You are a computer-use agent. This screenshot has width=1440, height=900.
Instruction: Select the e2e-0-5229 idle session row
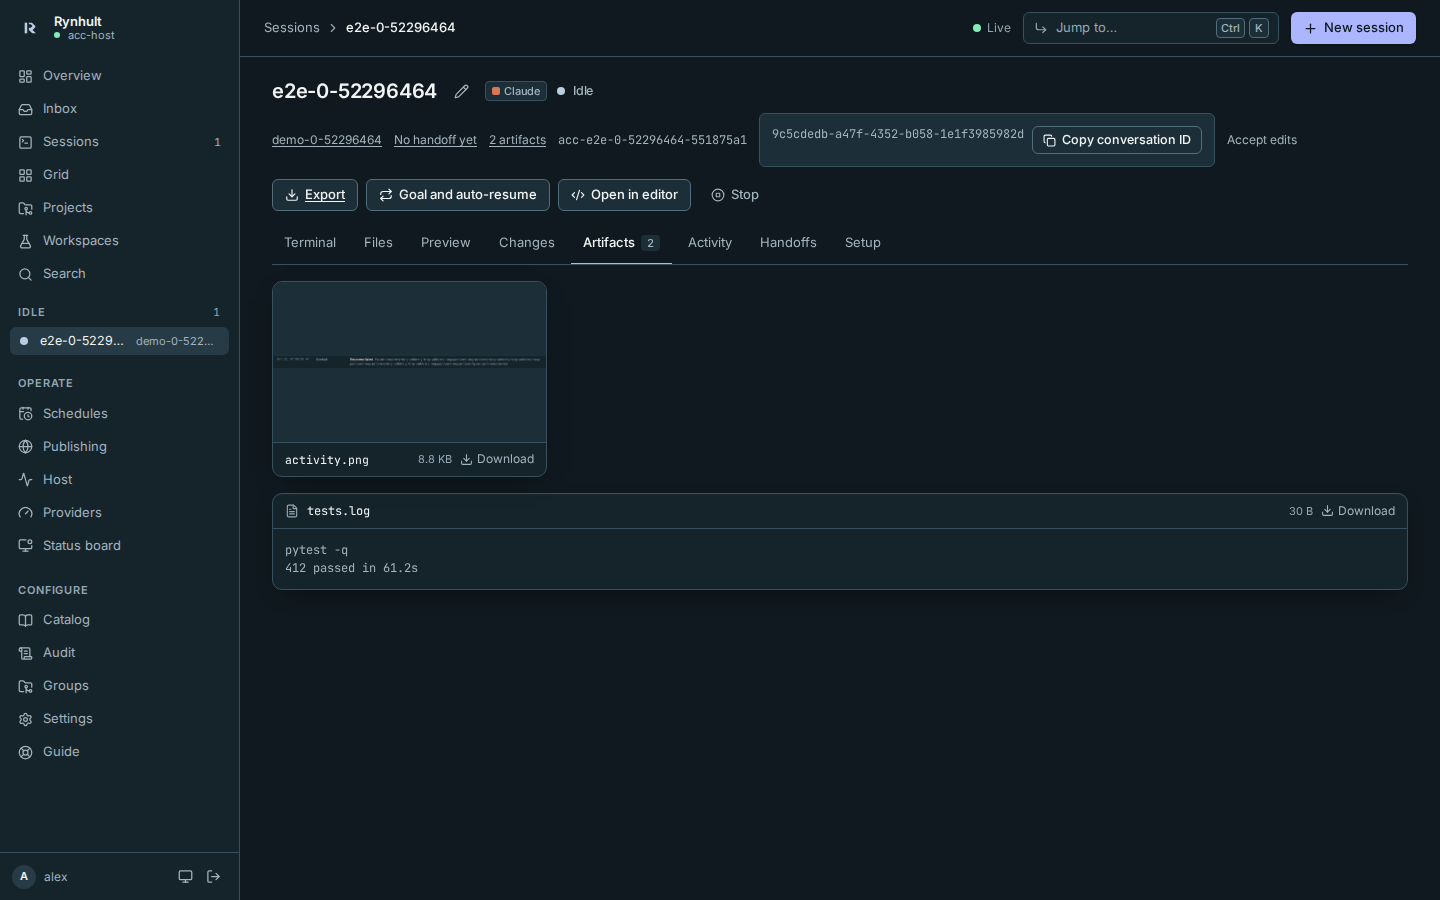pyautogui.click(x=119, y=341)
